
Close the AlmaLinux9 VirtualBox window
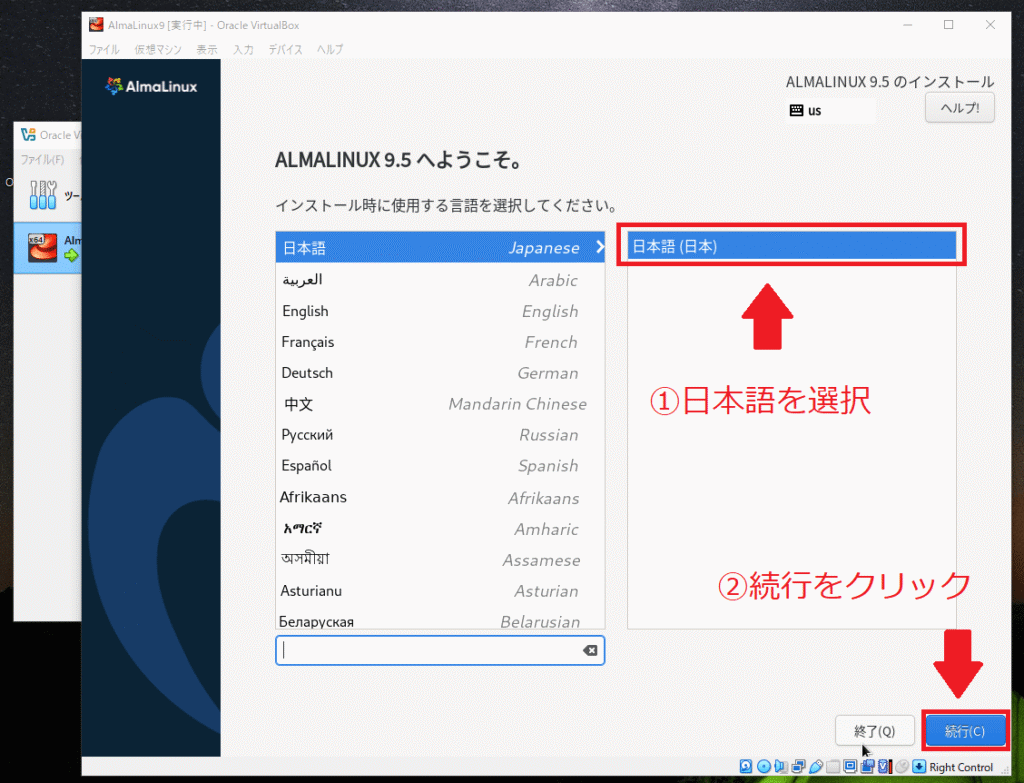(990, 25)
